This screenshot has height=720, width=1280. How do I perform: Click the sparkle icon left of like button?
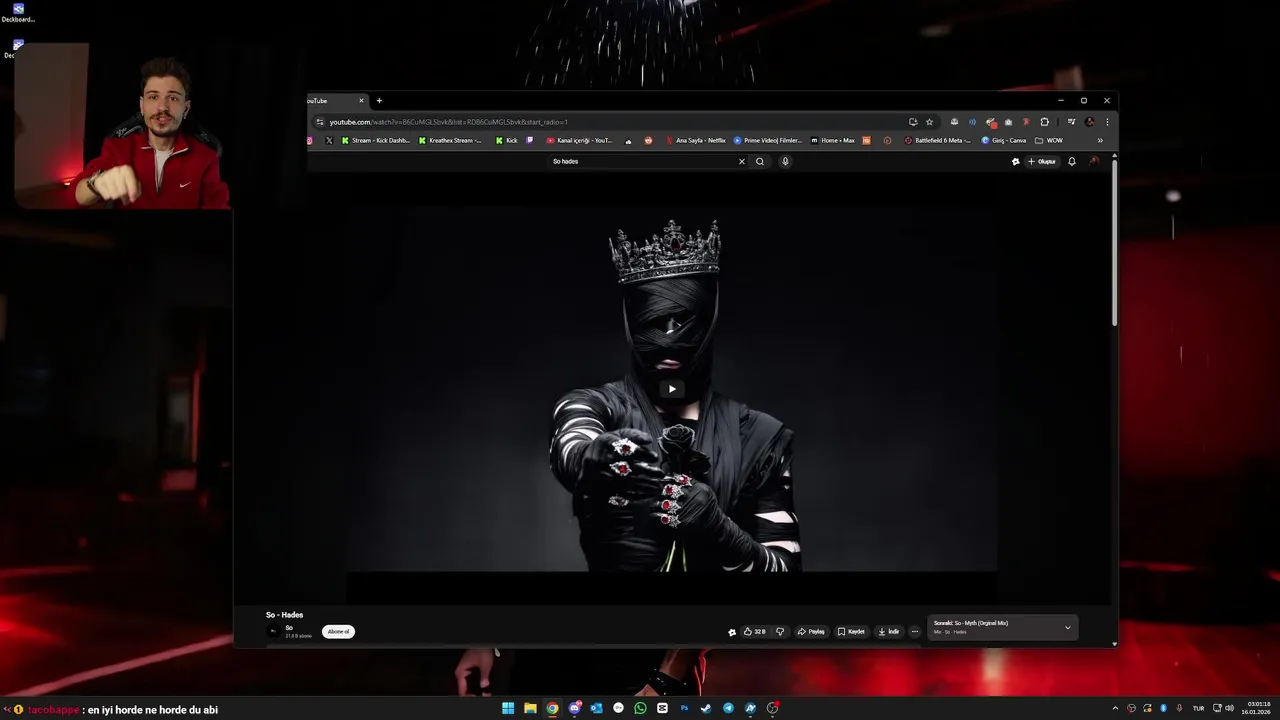[x=732, y=632]
